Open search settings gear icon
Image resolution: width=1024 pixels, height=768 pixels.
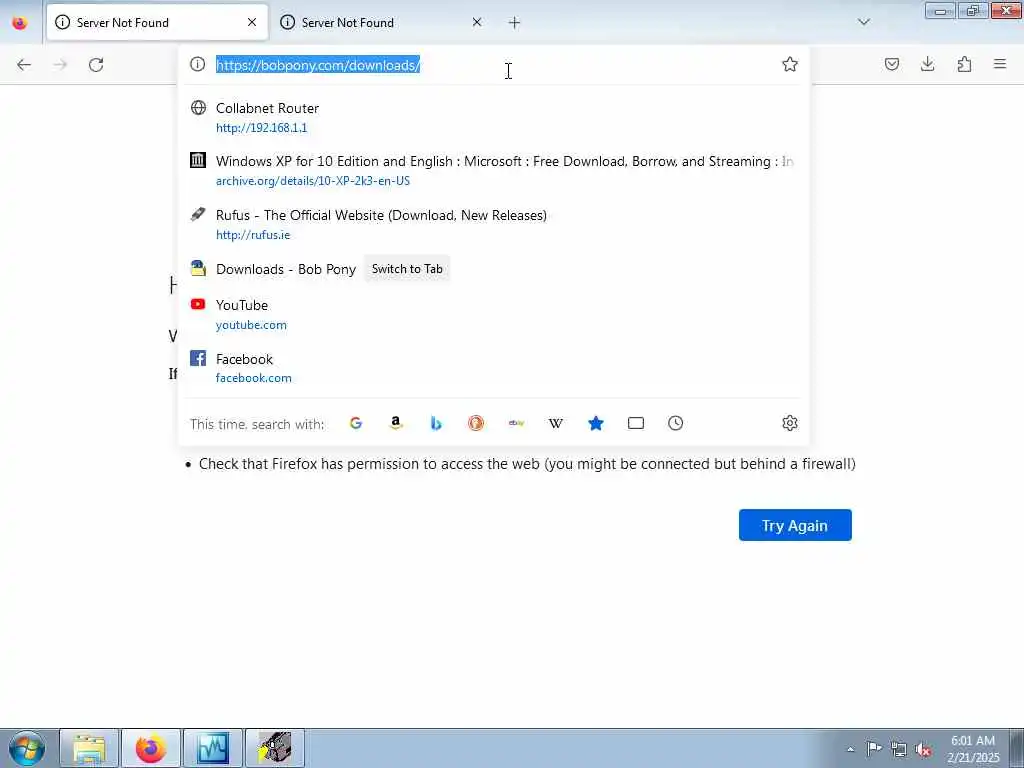tap(790, 423)
